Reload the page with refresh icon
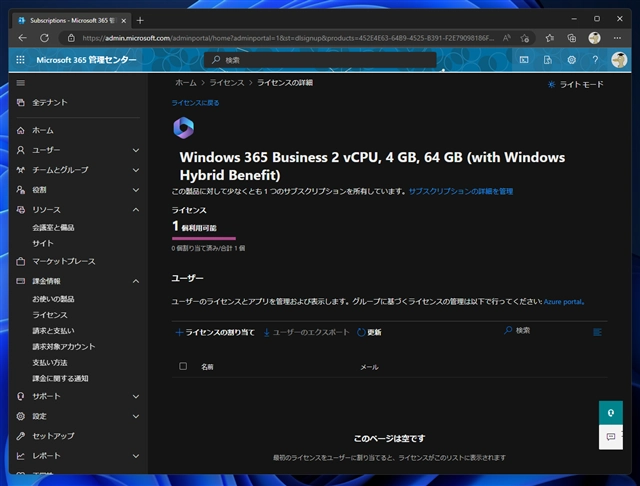The width and height of the screenshot is (640, 486). 44,38
